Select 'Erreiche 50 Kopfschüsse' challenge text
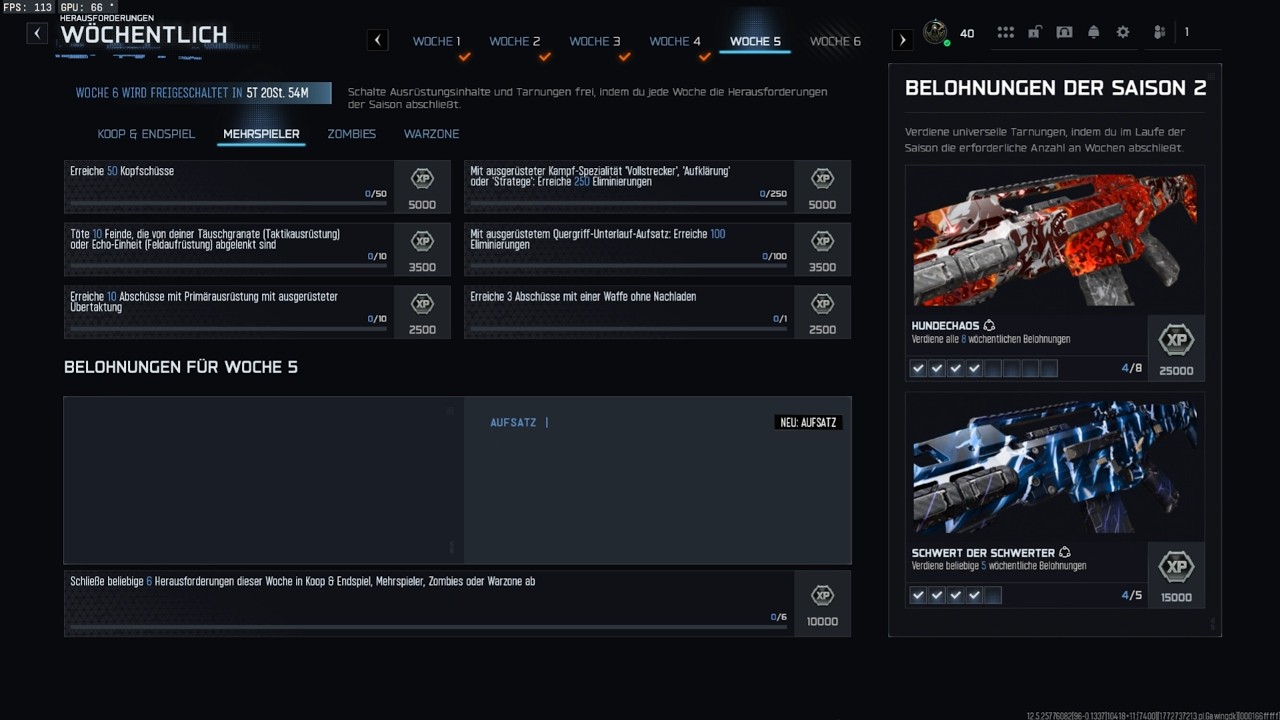Screen dimensions: 1280x720 [x=122, y=171]
